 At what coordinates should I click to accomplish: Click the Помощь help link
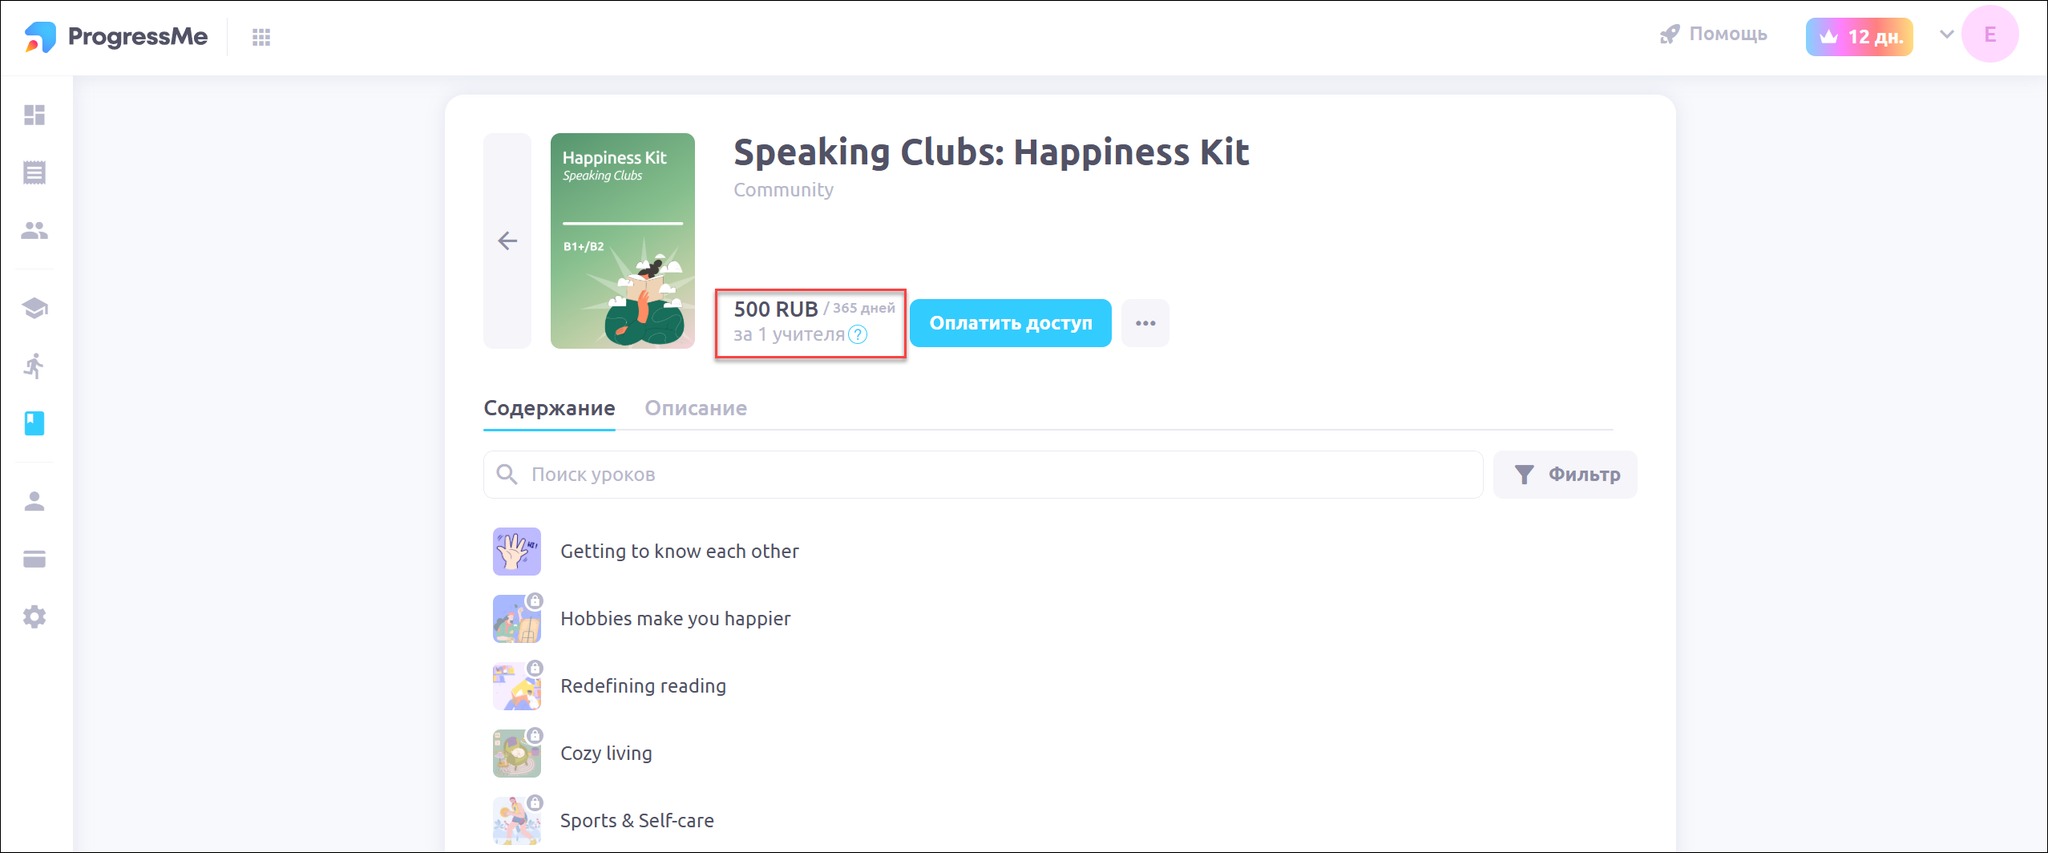1714,34
